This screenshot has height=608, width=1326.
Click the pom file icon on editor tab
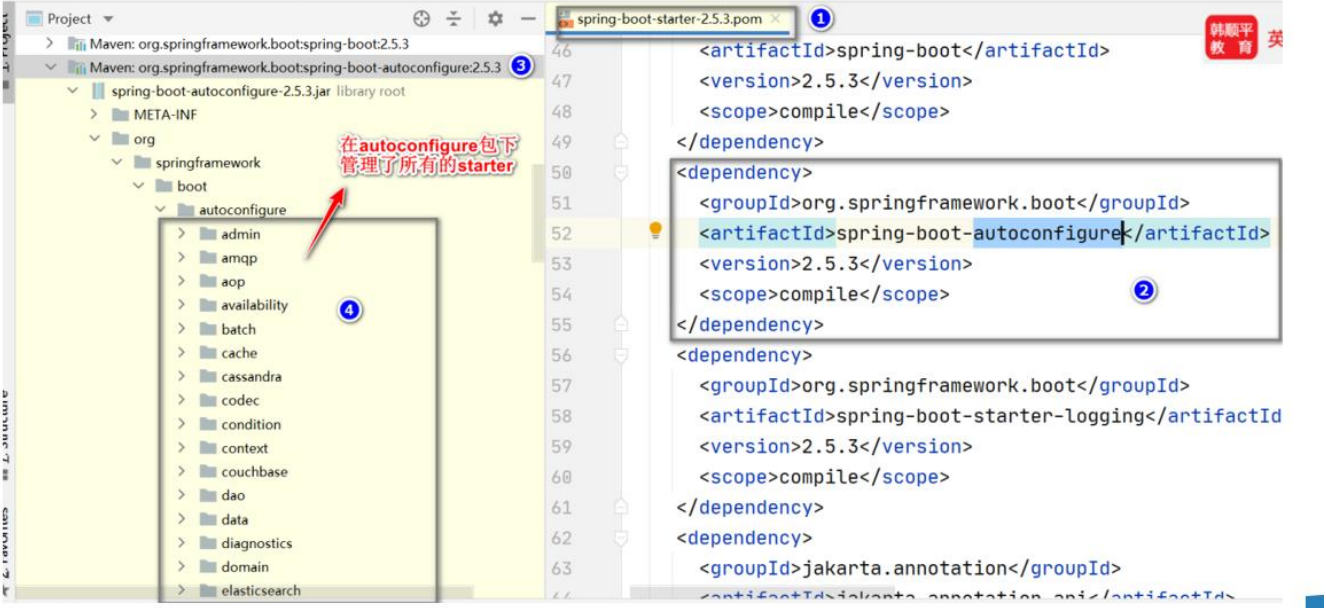(x=566, y=19)
